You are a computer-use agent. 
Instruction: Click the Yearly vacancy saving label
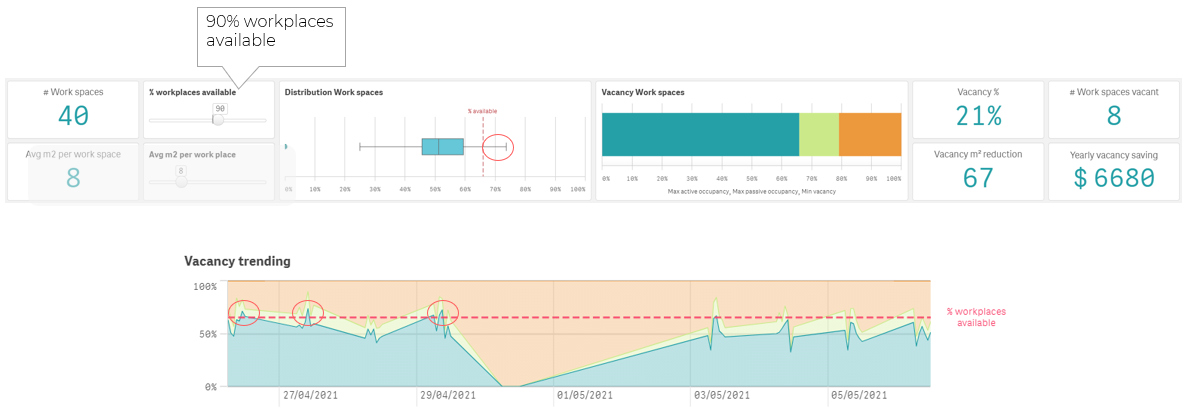click(x=1113, y=155)
